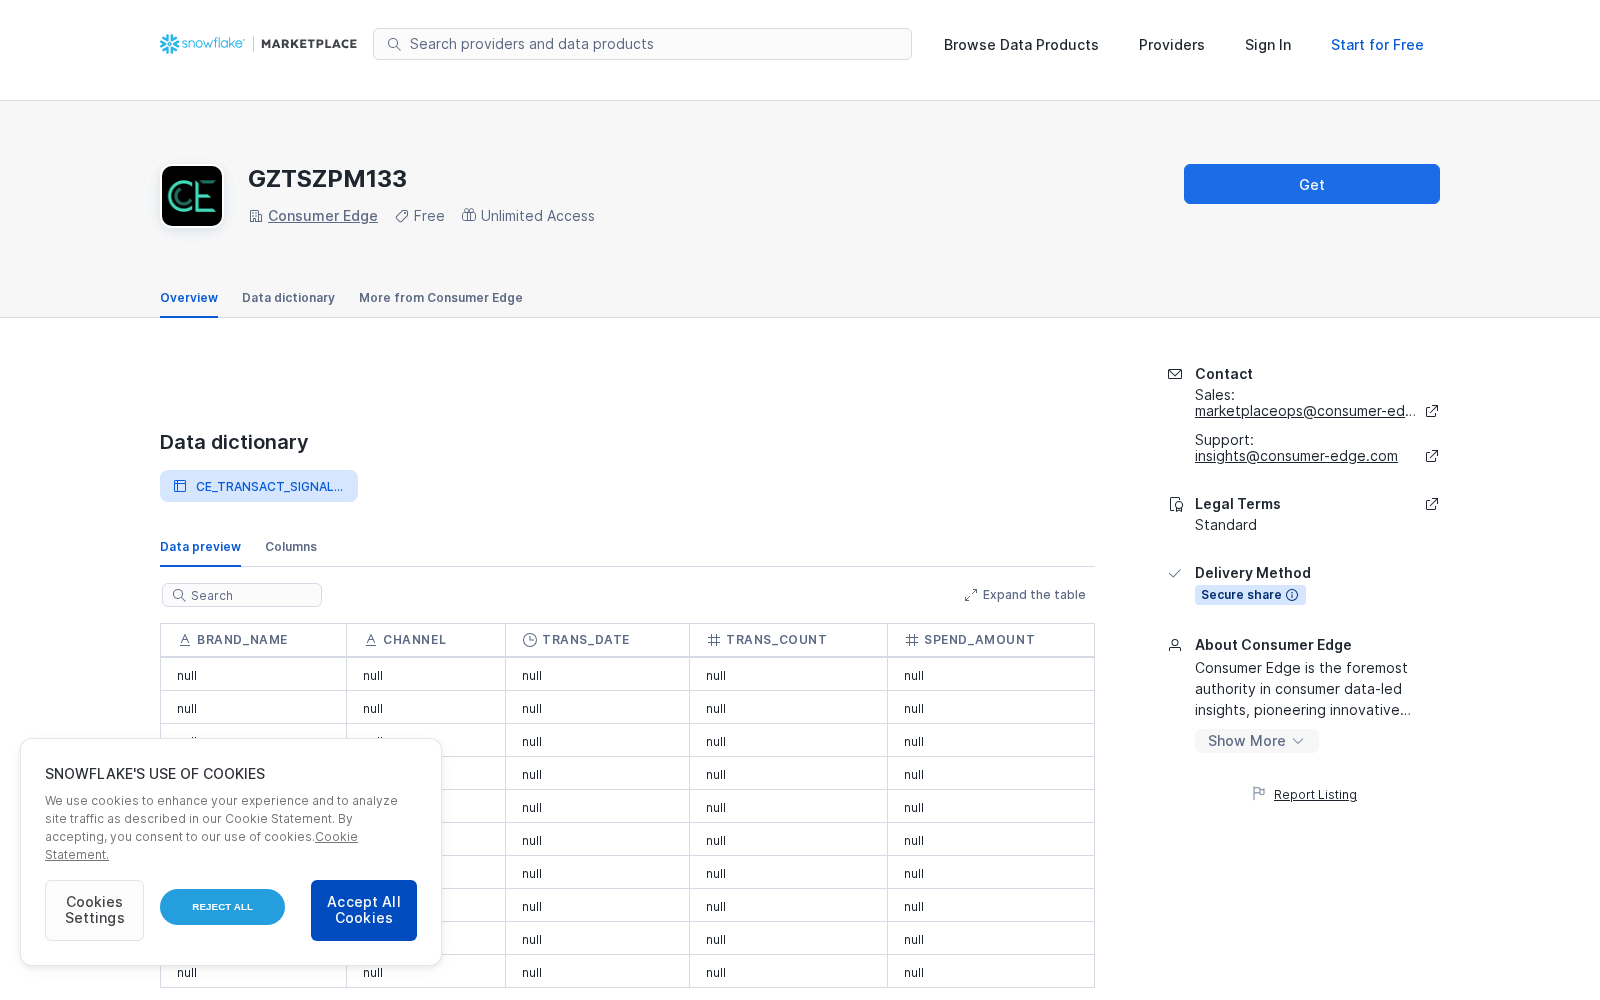The image size is (1600, 1000).
Task: Switch to the Columns tab
Action: [291, 547]
